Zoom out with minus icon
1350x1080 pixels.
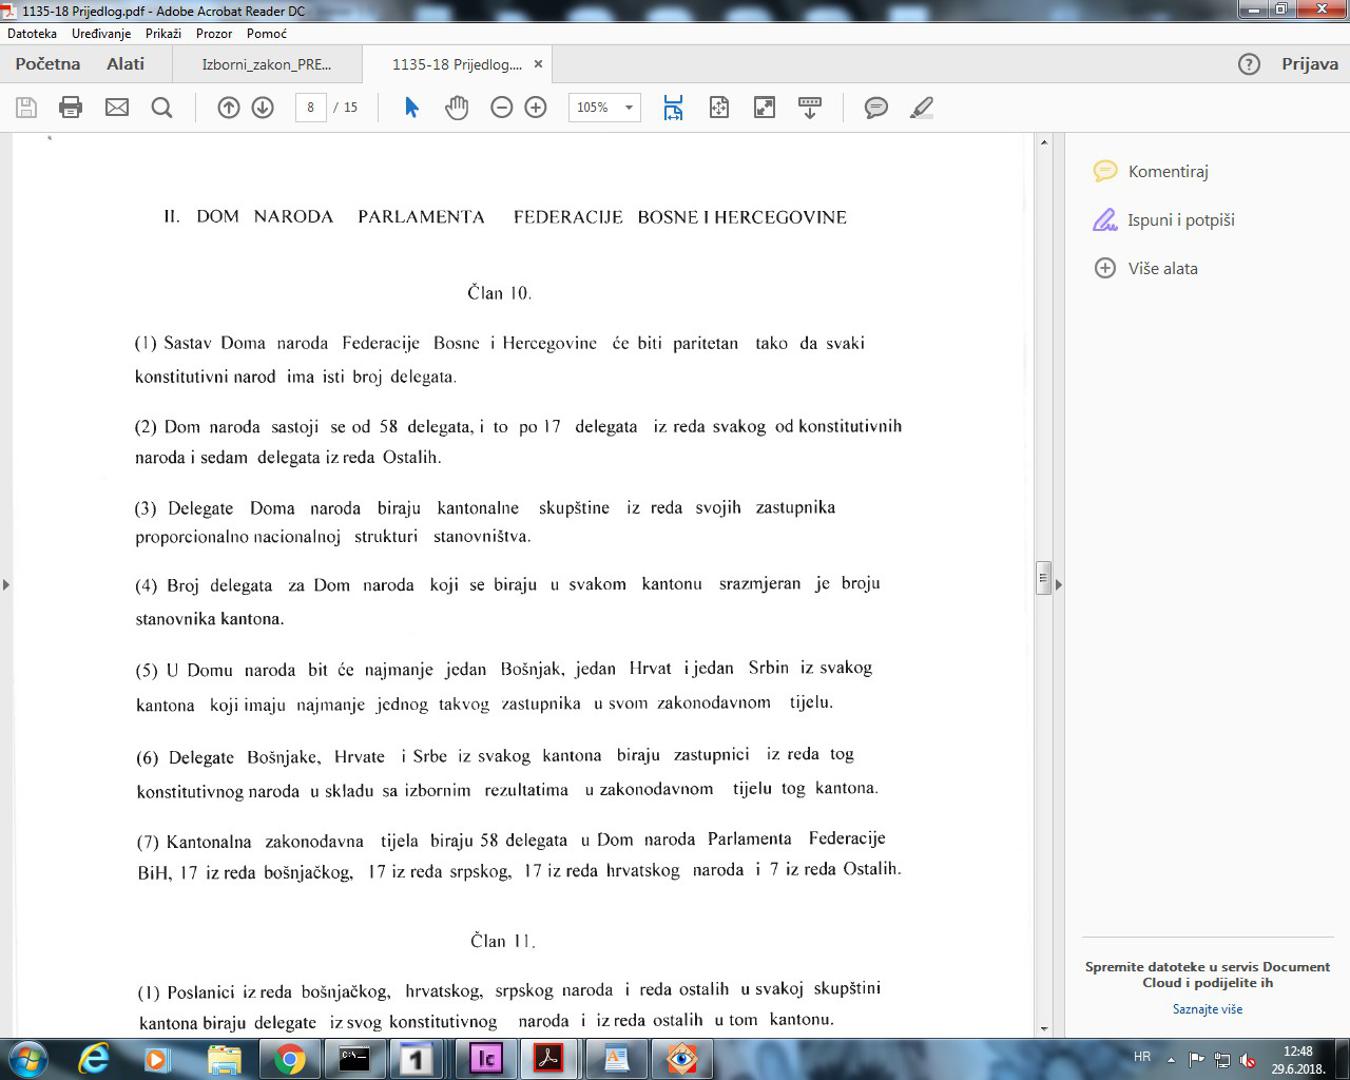click(502, 107)
